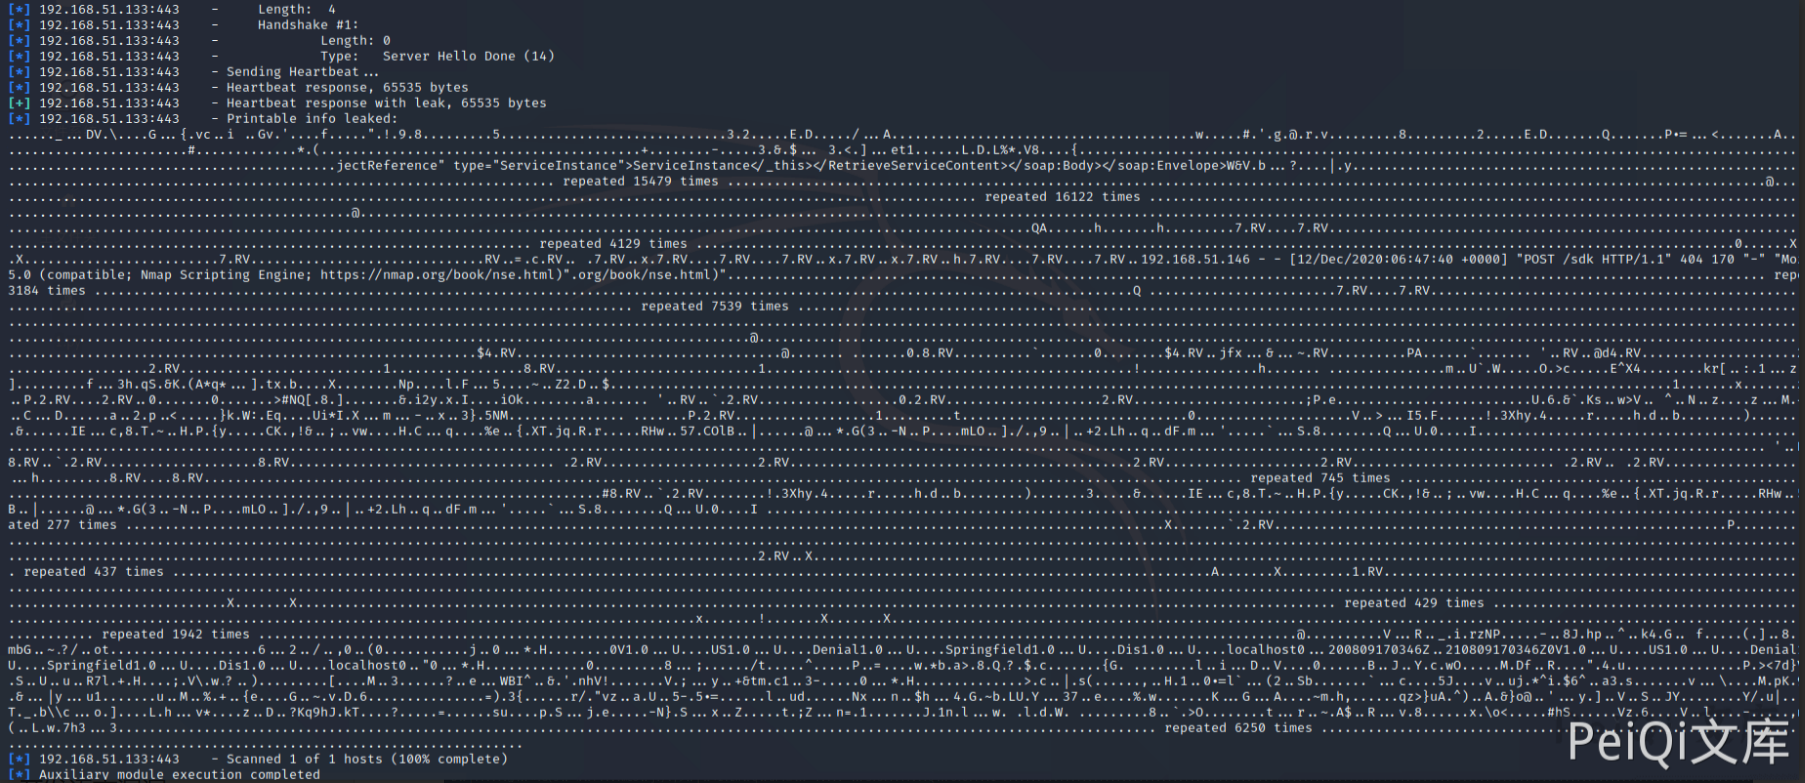Click the [*] marker beside Handshake #1
Screen dimensions: 1805x783
coord(19,25)
